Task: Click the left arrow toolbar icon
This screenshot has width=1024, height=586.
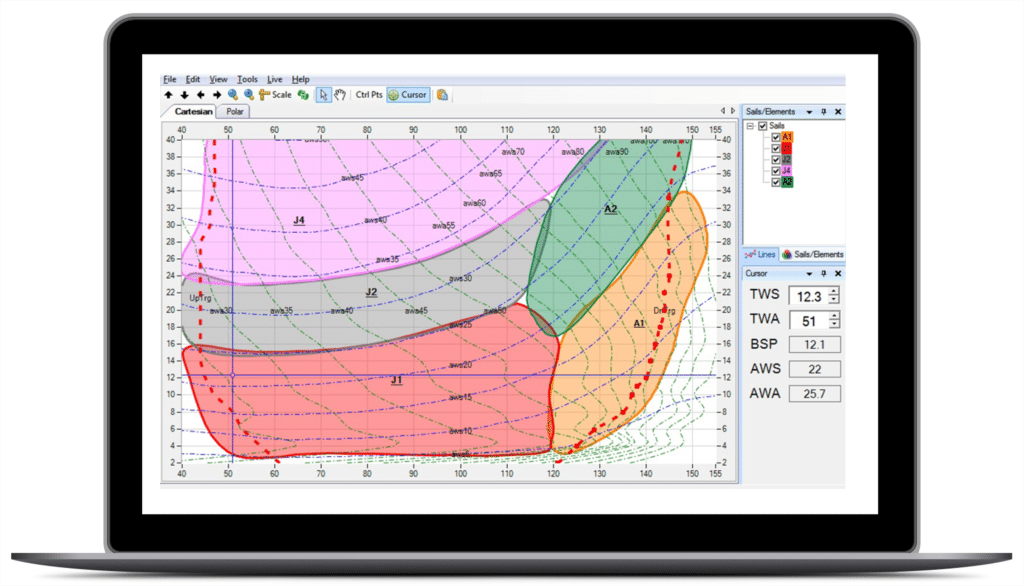Action: pyautogui.click(x=200, y=95)
